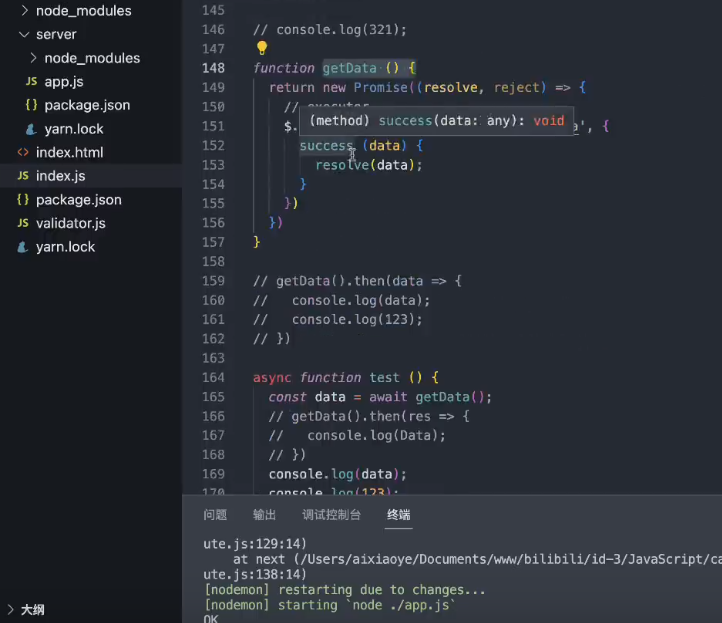This screenshot has width=722, height=623.
Task: Expand node_modules inside server folder
Action: (x=33, y=58)
